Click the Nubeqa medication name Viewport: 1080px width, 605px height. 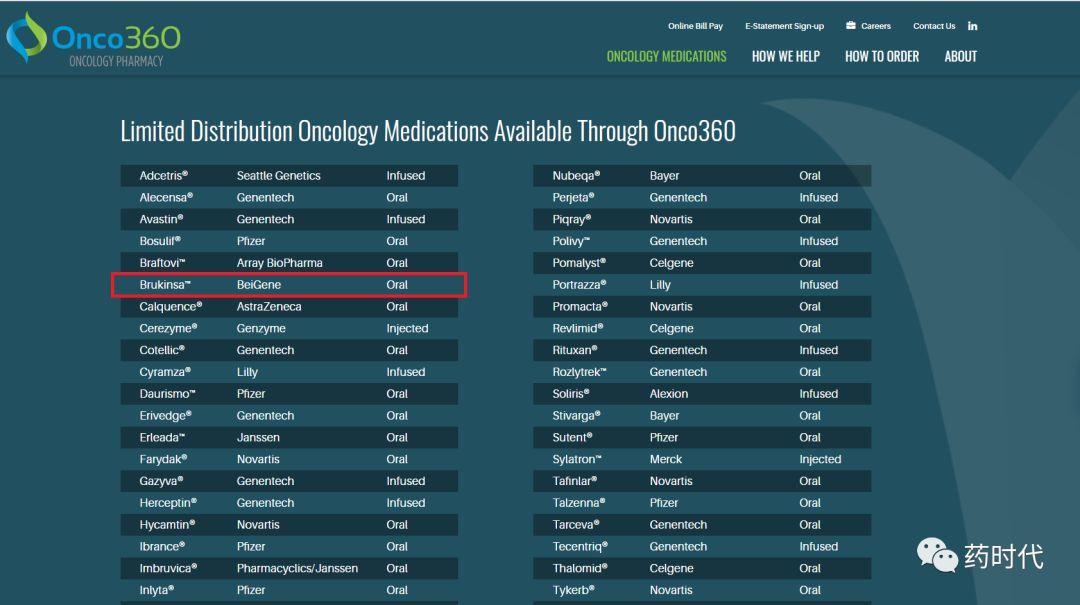click(x=576, y=176)
